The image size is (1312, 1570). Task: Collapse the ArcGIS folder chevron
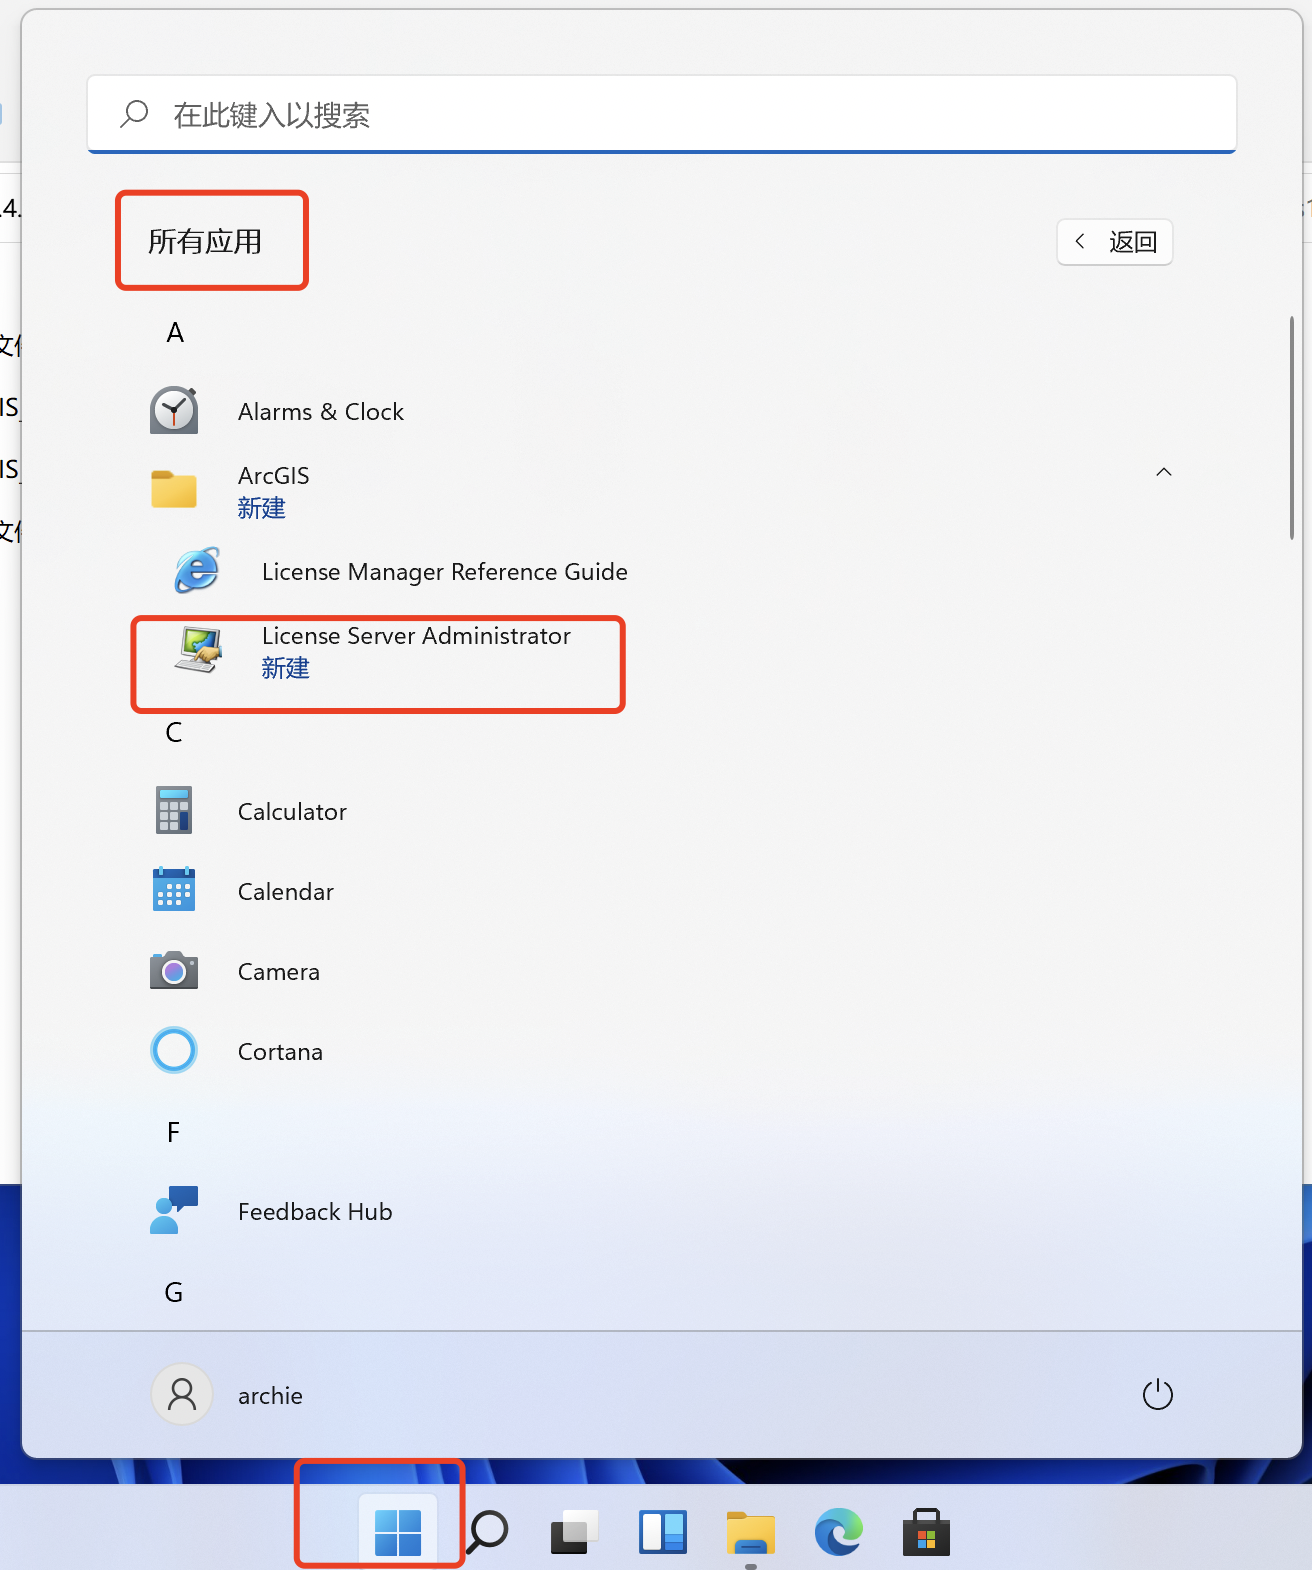[x=1164, y=471]
